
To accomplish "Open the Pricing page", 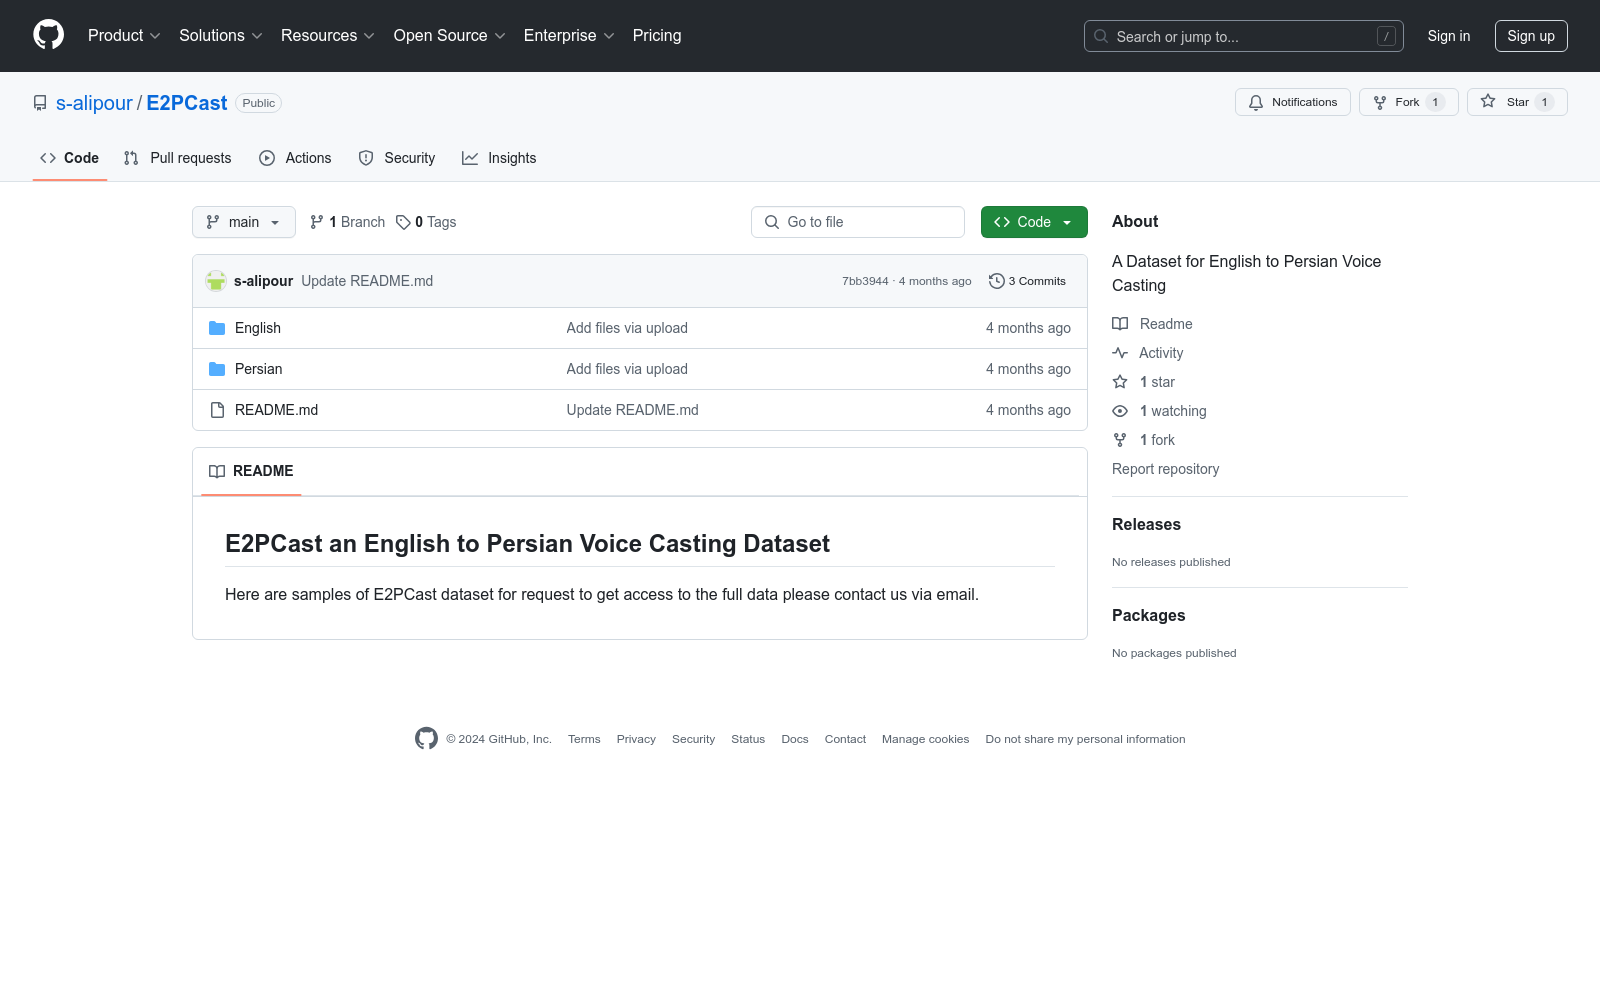I will pos(657,35).
